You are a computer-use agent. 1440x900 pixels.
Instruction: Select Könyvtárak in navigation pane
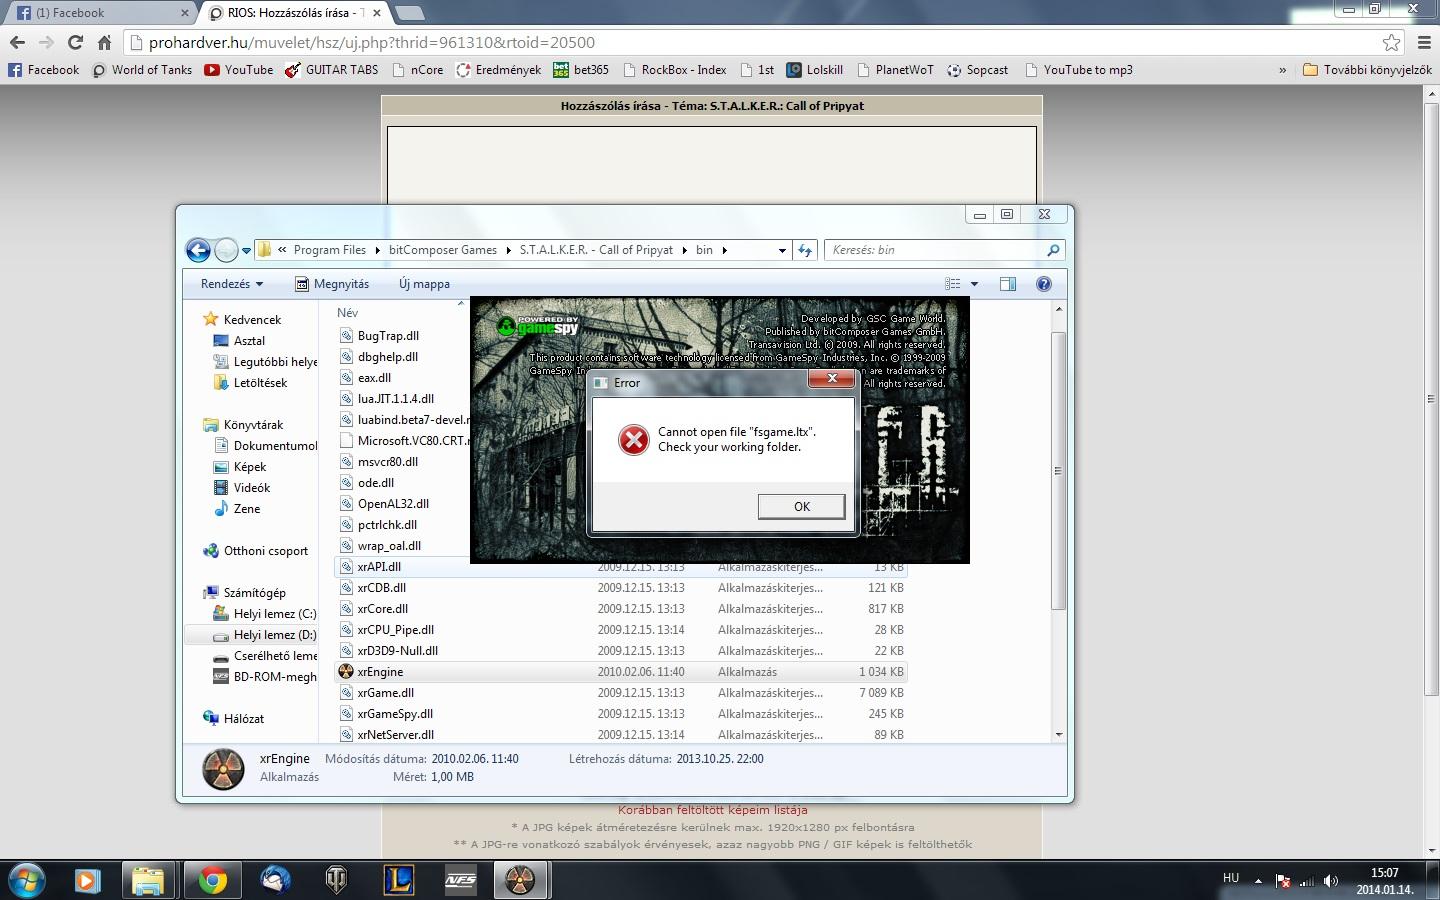point(243,425)
